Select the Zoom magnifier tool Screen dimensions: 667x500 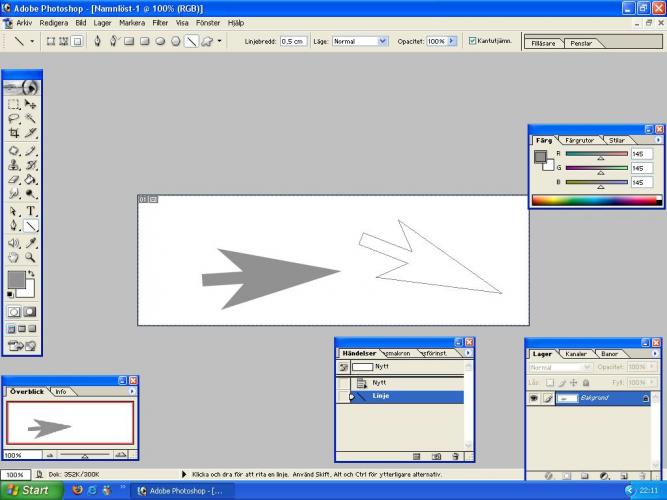tap(31, 257)
